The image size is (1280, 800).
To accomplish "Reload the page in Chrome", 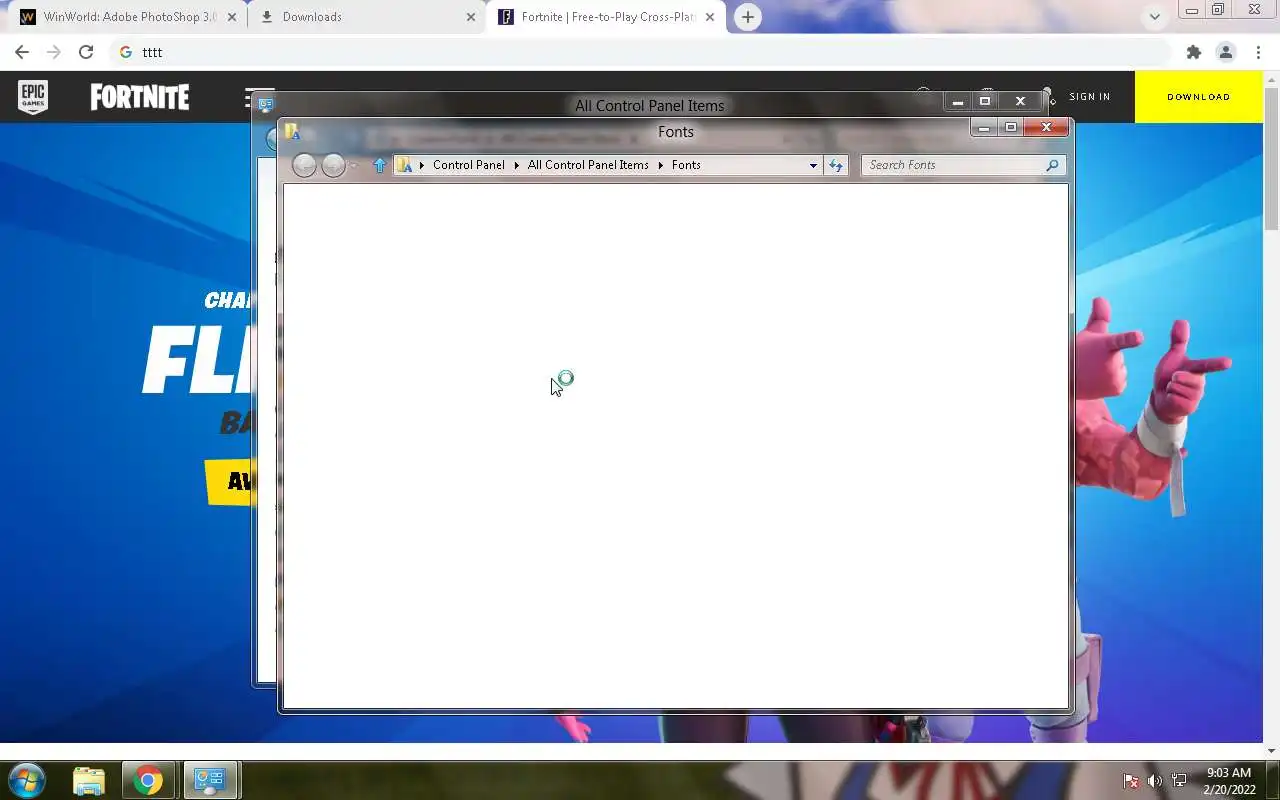I will tap(86, 52).
